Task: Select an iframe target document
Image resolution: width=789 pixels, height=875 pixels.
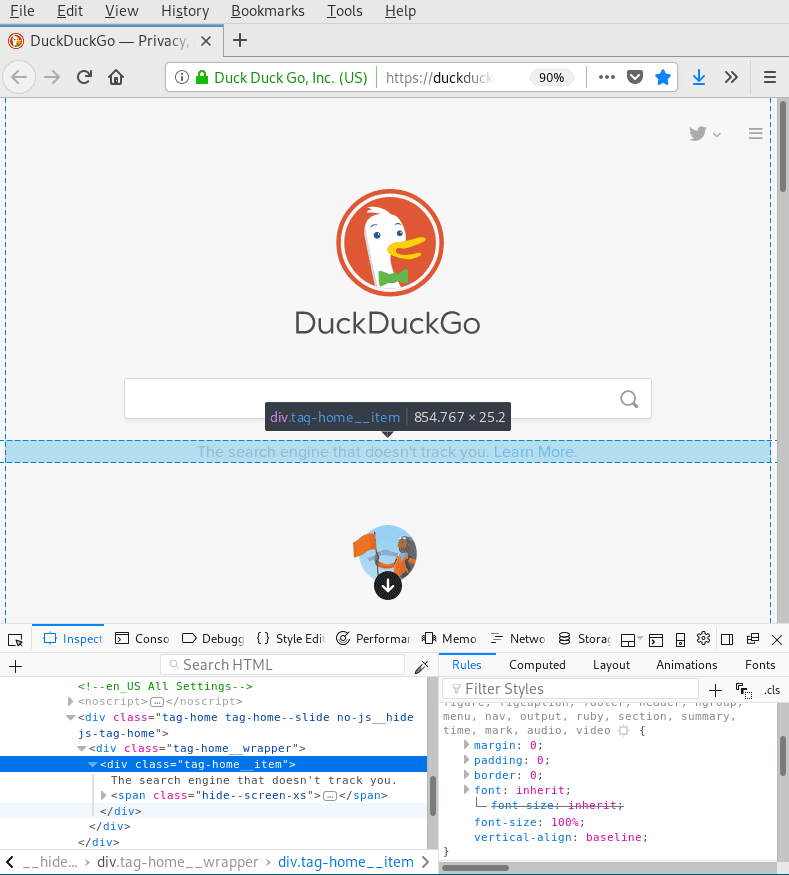Action: [x=632, y=640]
